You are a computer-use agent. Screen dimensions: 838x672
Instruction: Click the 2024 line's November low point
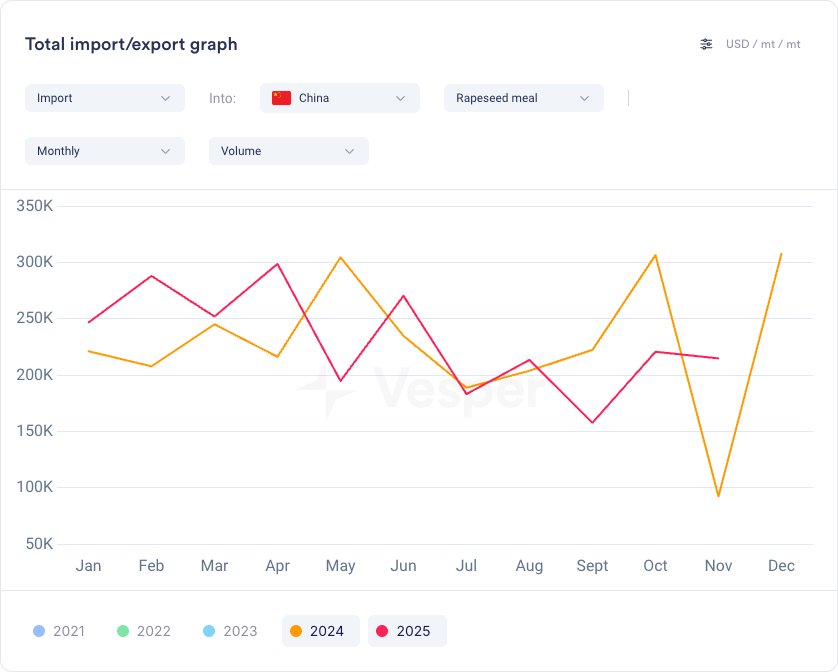click(718, 496)
